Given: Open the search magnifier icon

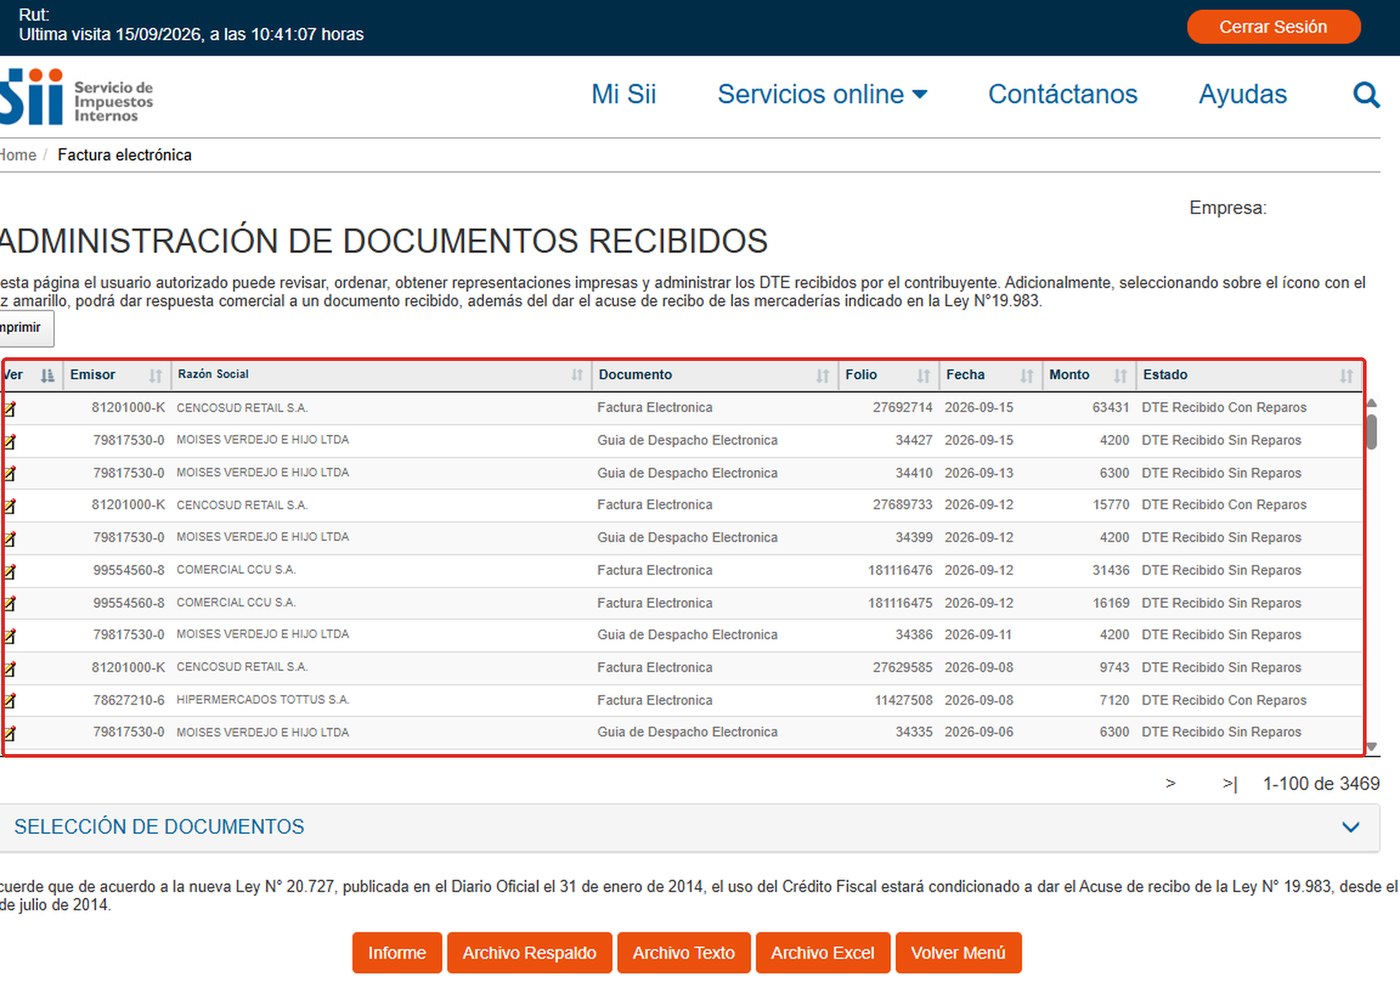Looking at the screenshot, I should (x=1366, y=95).
